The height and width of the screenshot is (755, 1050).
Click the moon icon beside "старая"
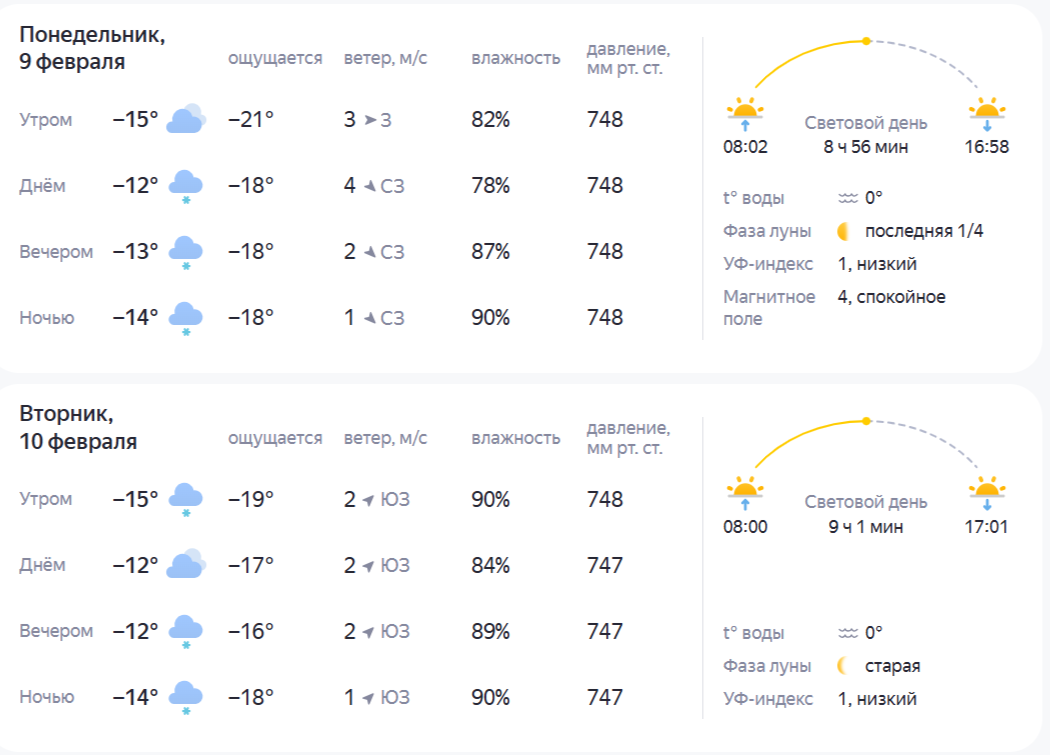[846, 666]
